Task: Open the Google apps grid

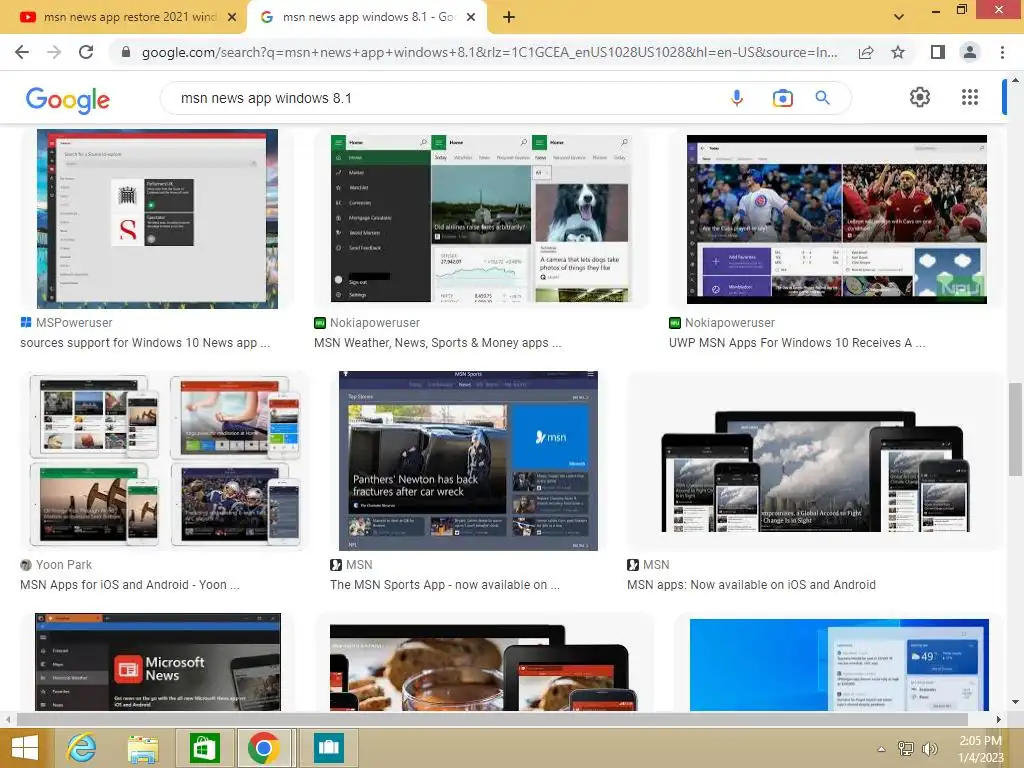Action: [970, 97]
